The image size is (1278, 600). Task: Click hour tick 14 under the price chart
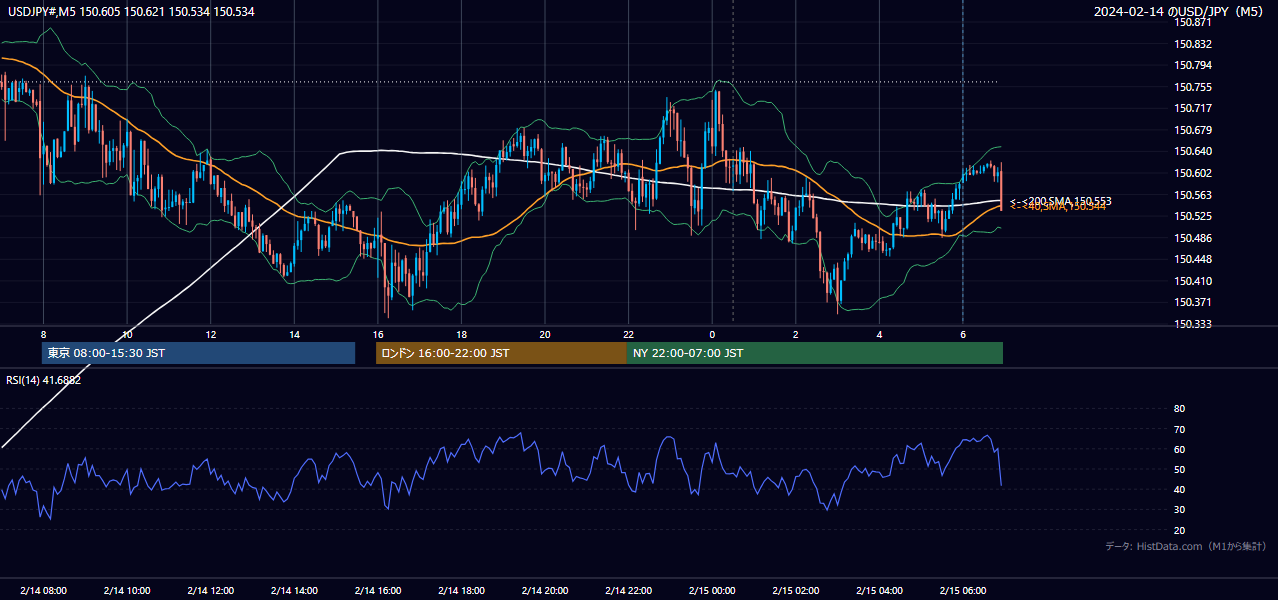(294, 334)
